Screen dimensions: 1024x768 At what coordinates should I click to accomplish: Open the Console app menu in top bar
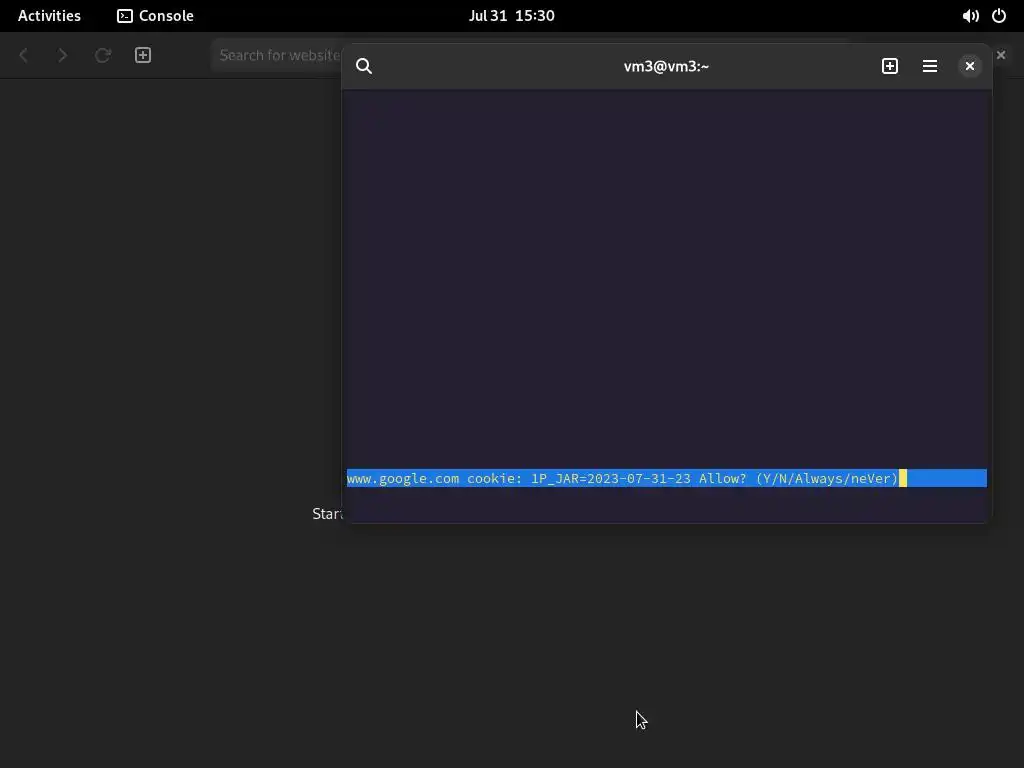coord(155,16)
